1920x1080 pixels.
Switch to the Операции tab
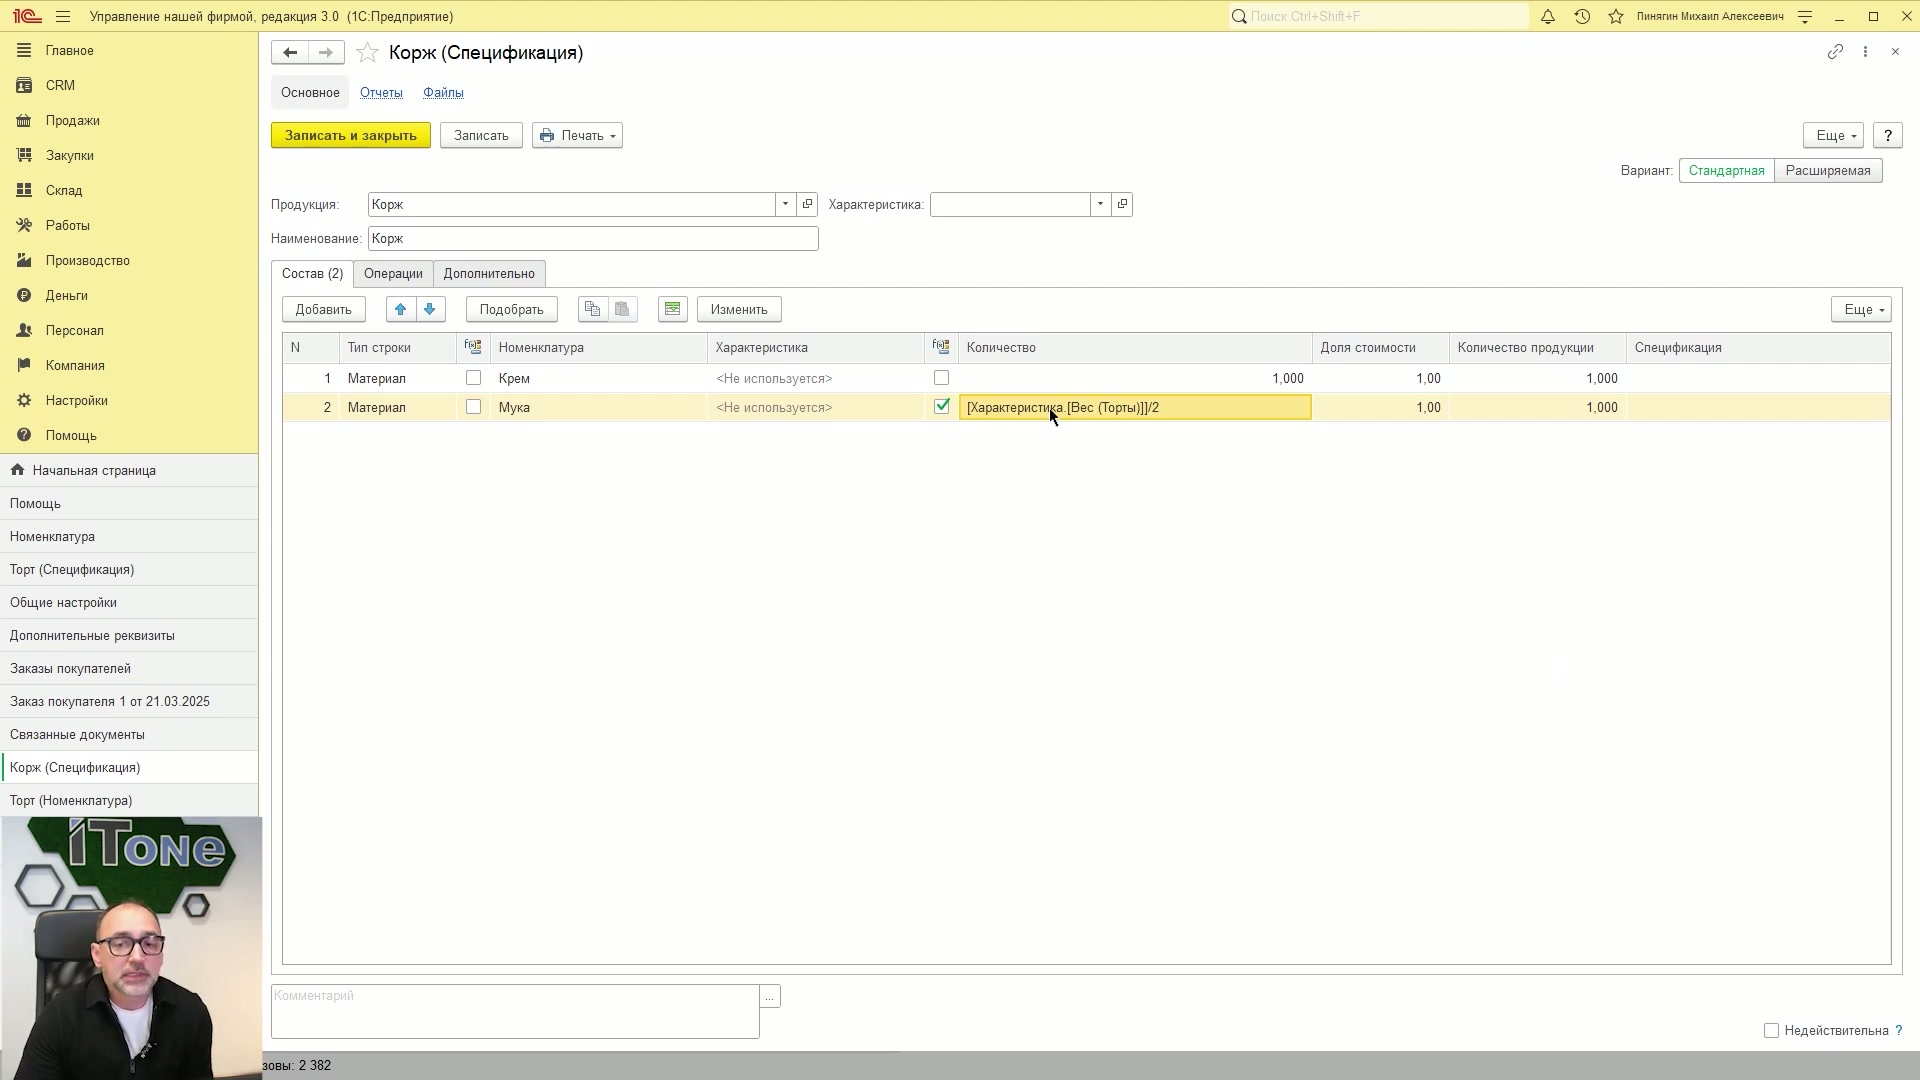[x=393, y=274]
